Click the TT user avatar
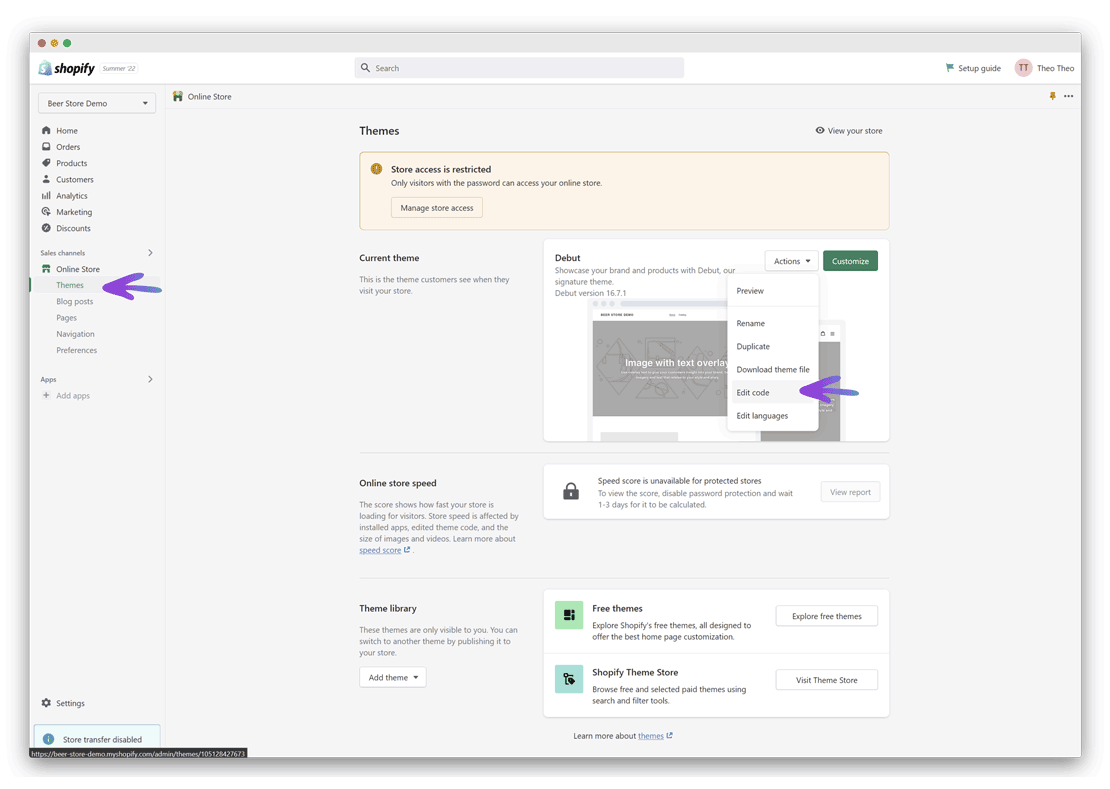1110x789 pixels. click(x=1023, y=68)
